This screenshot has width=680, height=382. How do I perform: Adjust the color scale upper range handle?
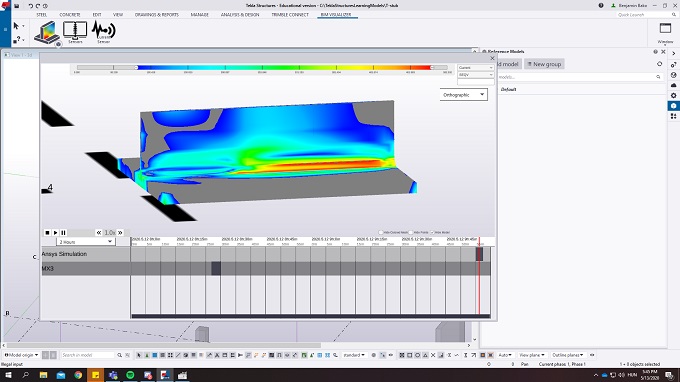coord(432,68)
